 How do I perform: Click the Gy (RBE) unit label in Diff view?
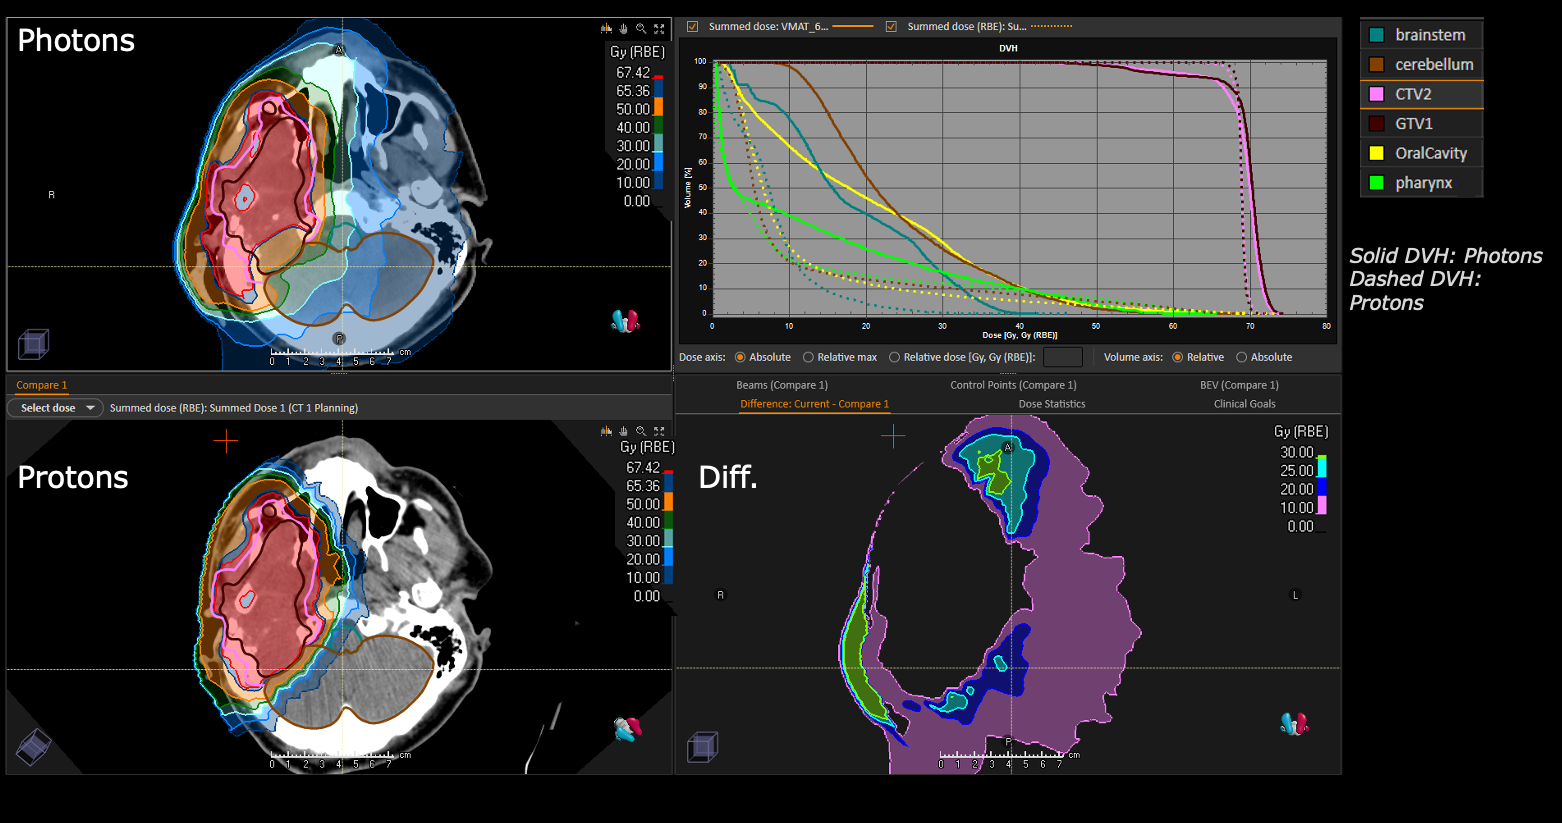coord(1301,432)
